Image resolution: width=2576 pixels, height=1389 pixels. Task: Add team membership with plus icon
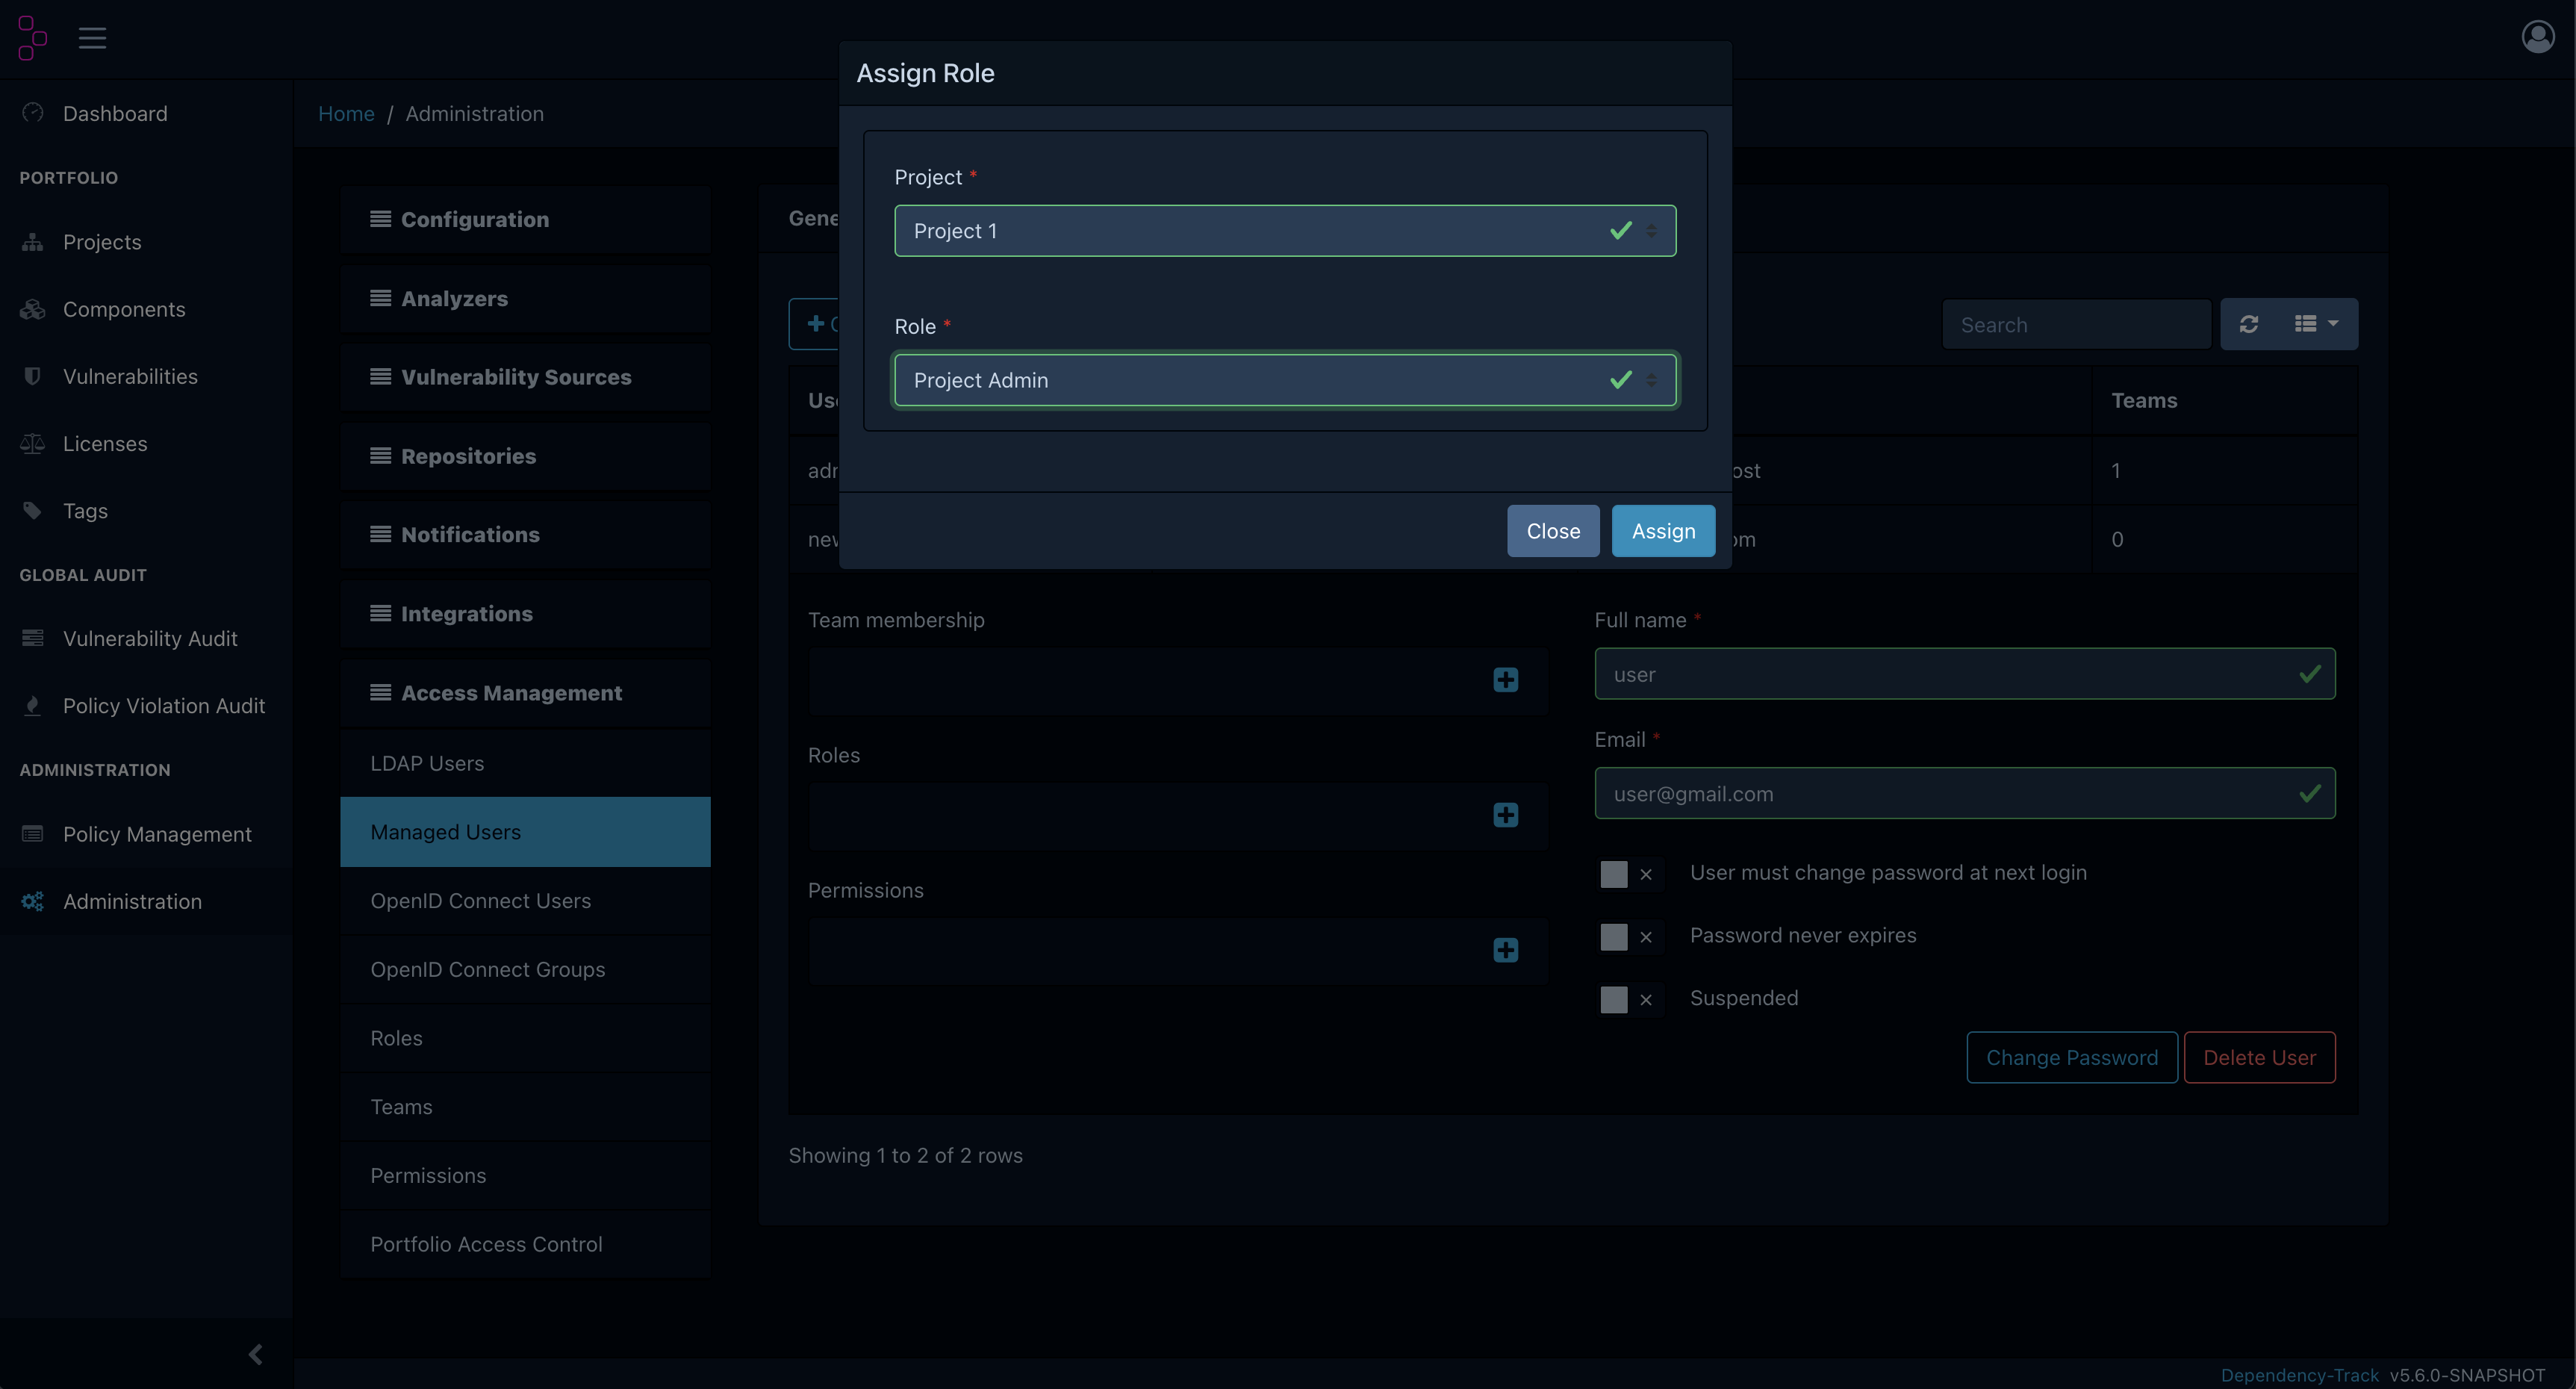point(1505,680)
